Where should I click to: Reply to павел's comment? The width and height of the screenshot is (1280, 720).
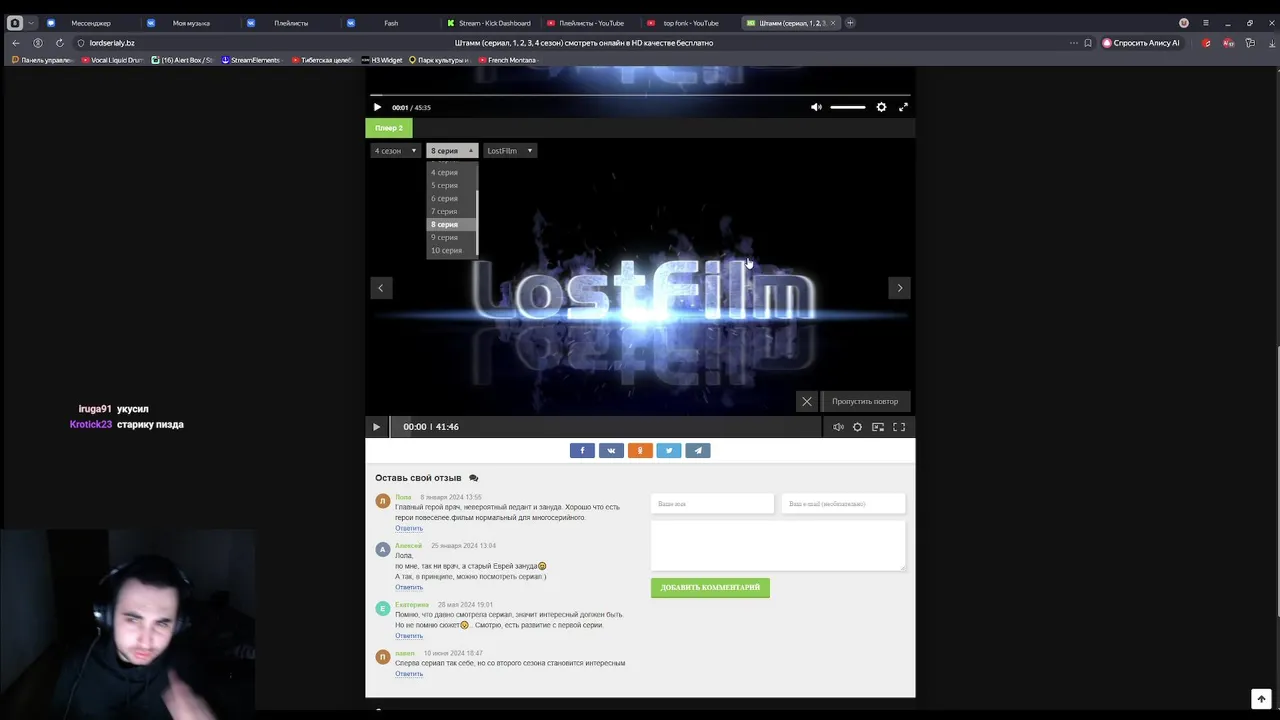(x=409, y=674)
